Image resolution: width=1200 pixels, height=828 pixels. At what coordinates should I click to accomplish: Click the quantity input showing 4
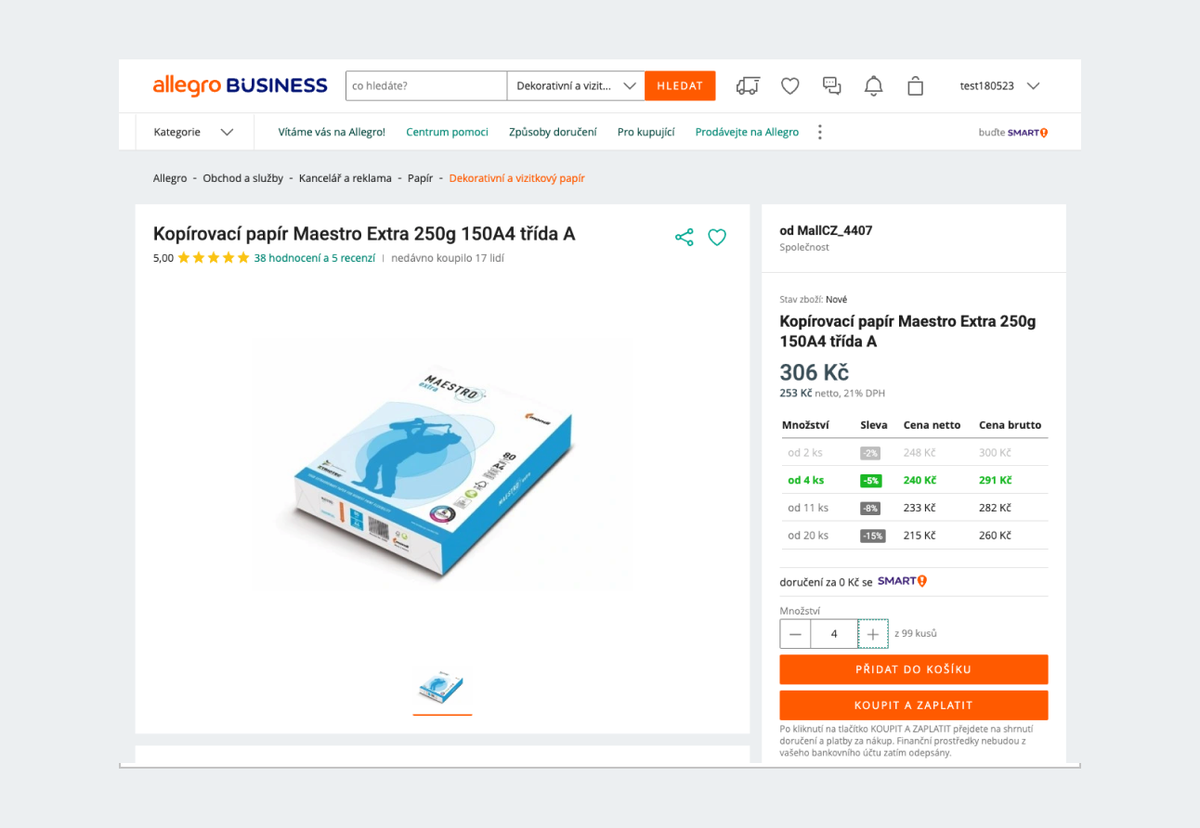[834, 634]
